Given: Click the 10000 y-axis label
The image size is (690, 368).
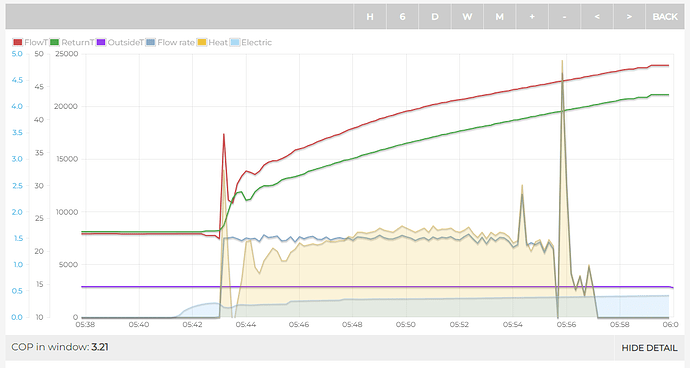Looking at the screenshot, I should click(67, 212).
